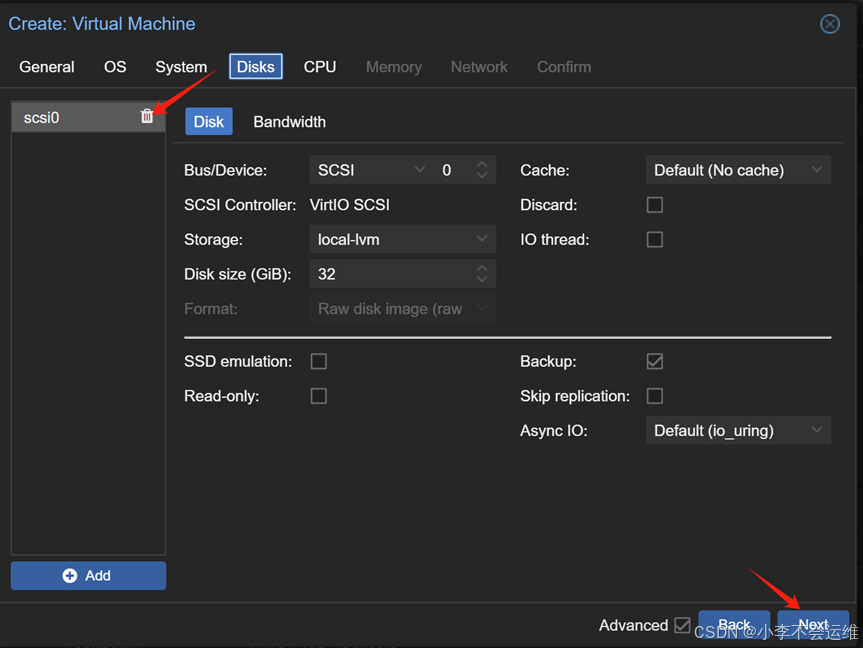Open the Network tab
The image size is (863, 648).
pos(479,67)
